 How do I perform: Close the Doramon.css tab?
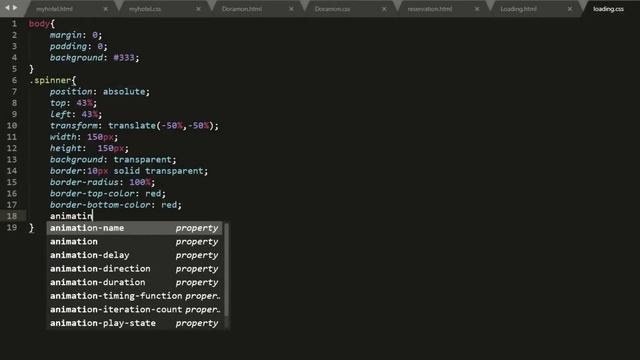coord(384,9)
